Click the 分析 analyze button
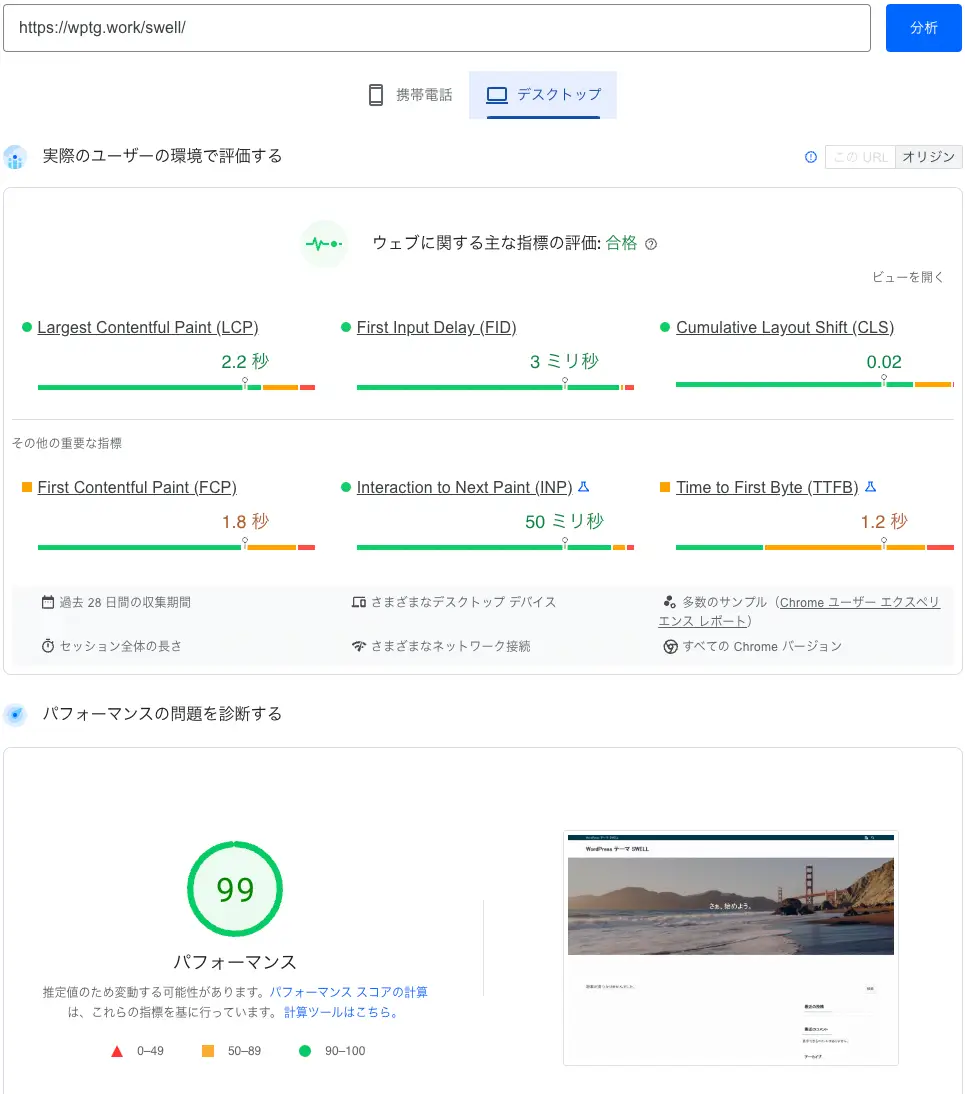This screenshot has height=1094, width=965. pyautogui.click(x=923, y=28)
